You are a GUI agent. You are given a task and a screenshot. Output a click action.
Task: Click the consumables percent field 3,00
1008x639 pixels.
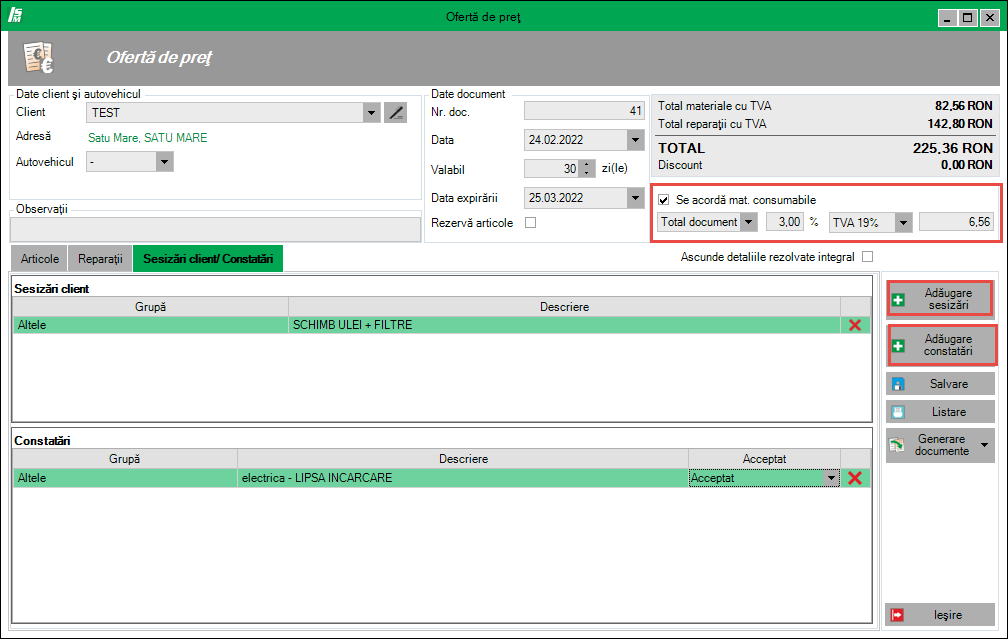point(785,222)
